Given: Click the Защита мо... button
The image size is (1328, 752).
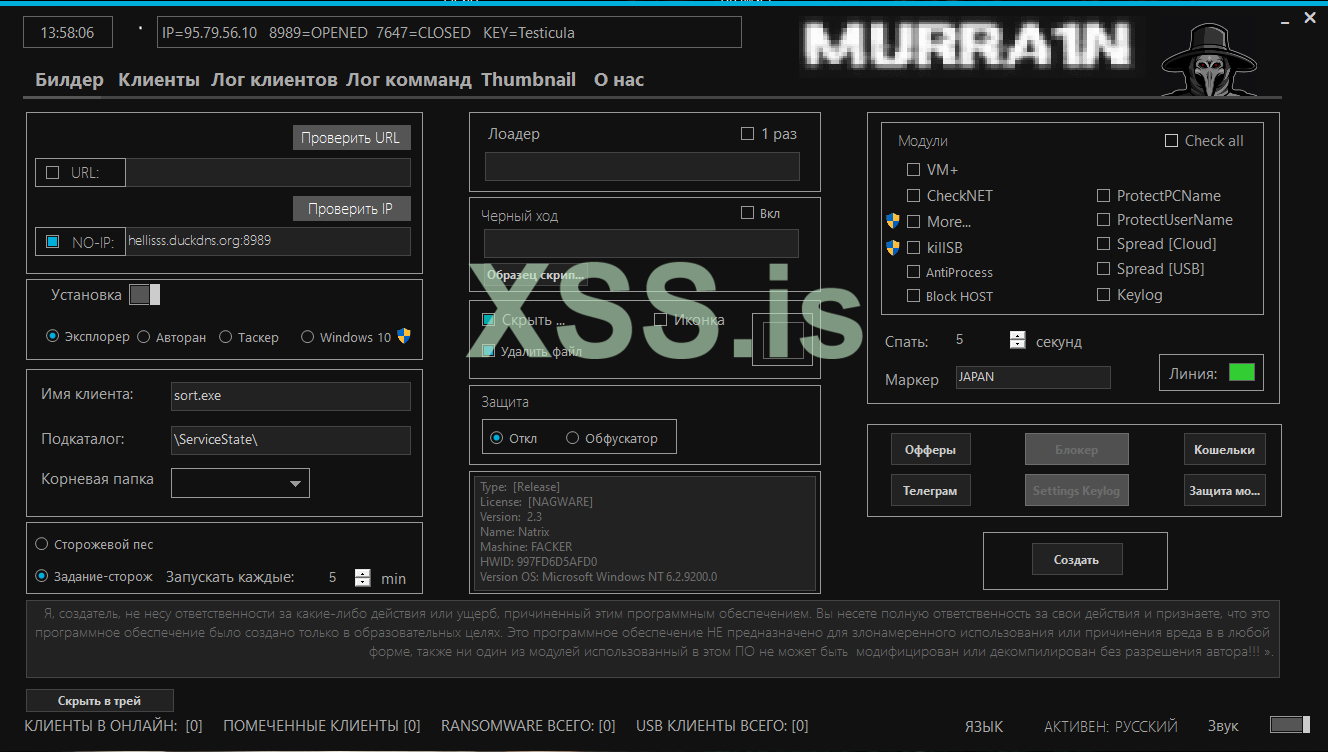Looking at the screenshot, I should tap(1224, 491).
